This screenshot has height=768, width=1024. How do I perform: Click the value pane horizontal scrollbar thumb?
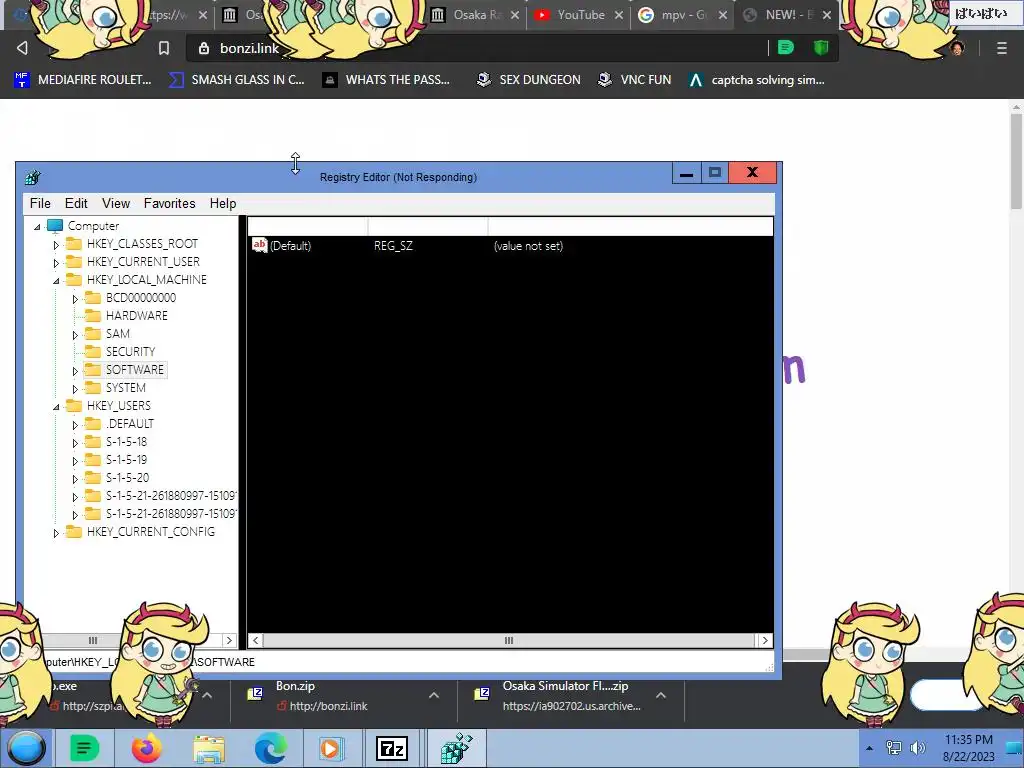coord(509,640)
